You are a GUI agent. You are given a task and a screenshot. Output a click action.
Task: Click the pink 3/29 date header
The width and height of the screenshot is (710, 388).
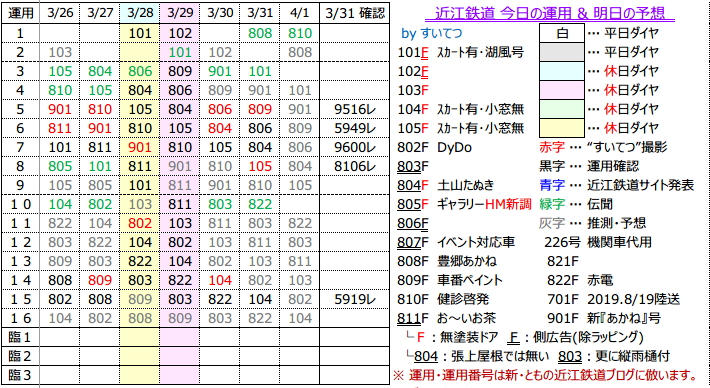180,13
